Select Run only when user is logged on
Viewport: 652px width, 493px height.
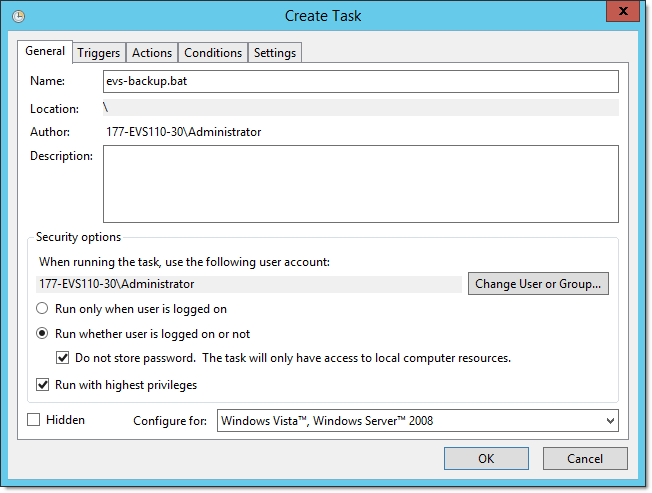(x=44, y=309)
